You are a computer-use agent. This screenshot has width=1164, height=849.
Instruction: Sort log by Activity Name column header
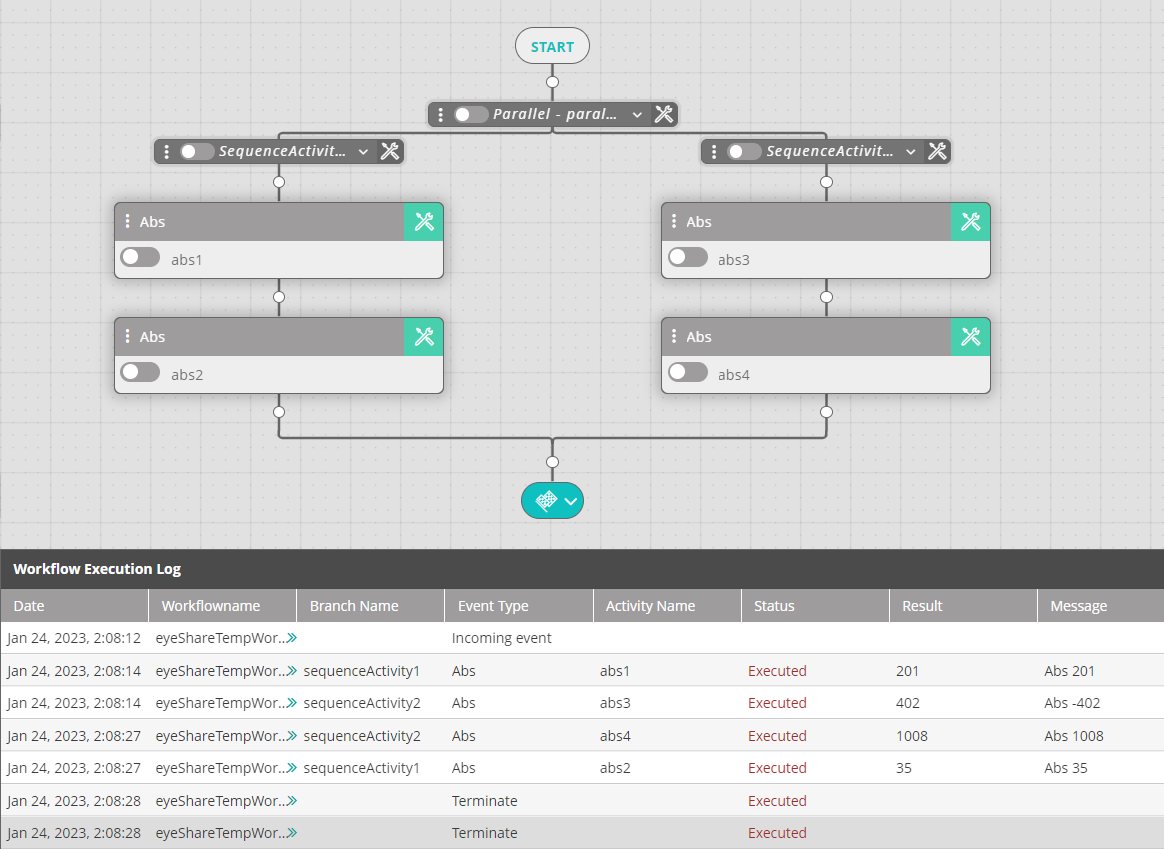pos(667,606)
